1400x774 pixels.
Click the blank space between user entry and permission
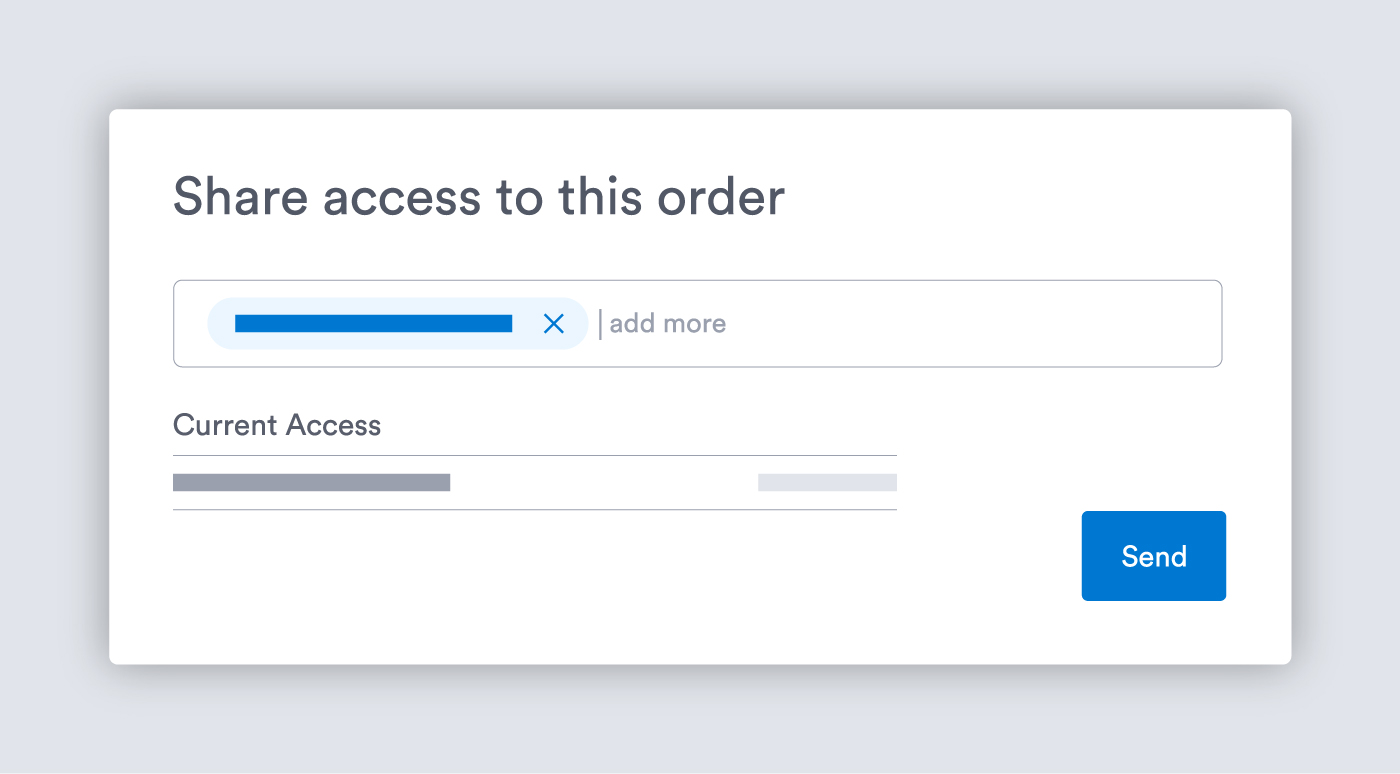604,483
